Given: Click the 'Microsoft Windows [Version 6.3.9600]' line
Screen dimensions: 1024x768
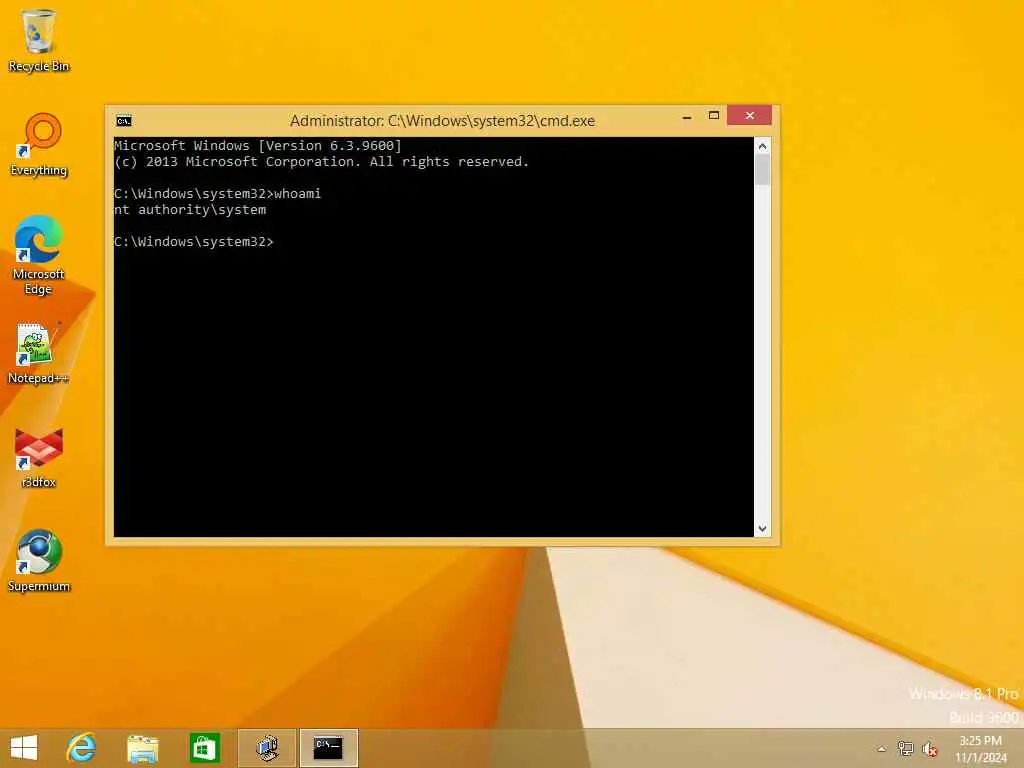Looking at the screenshot, I should (x=258, y=146).
